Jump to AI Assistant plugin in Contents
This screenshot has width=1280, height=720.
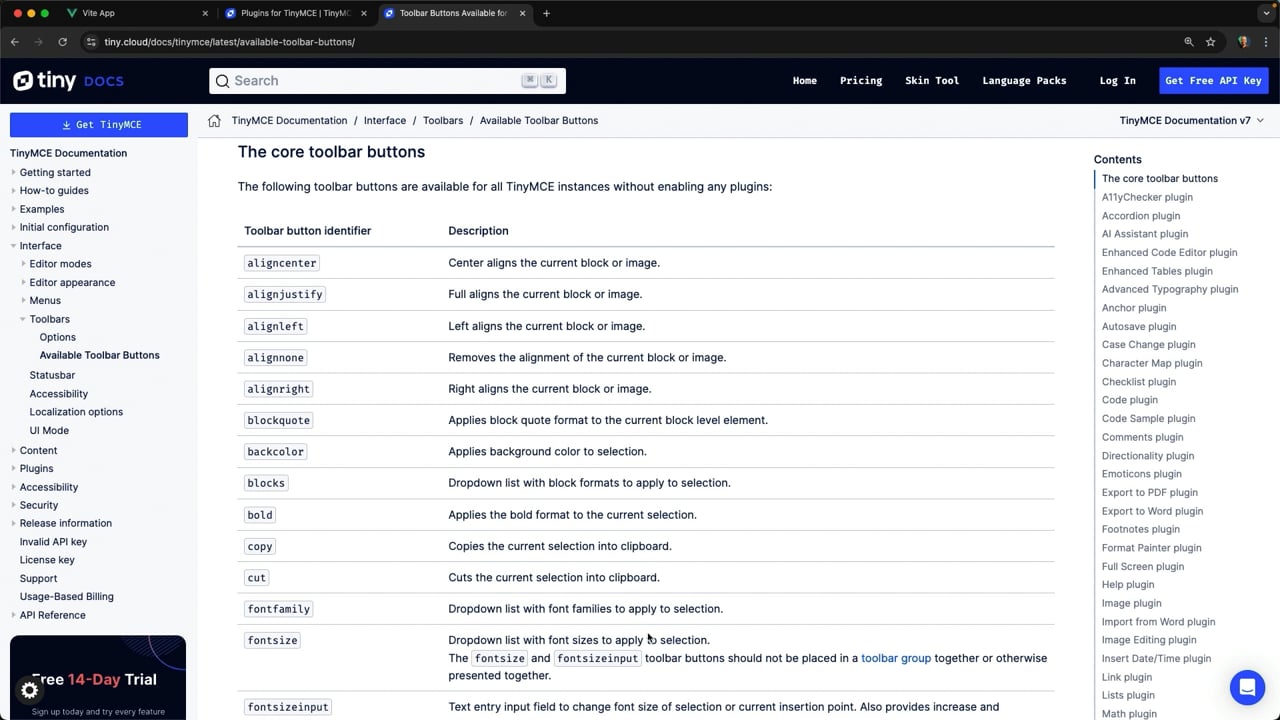(1145, 234)
